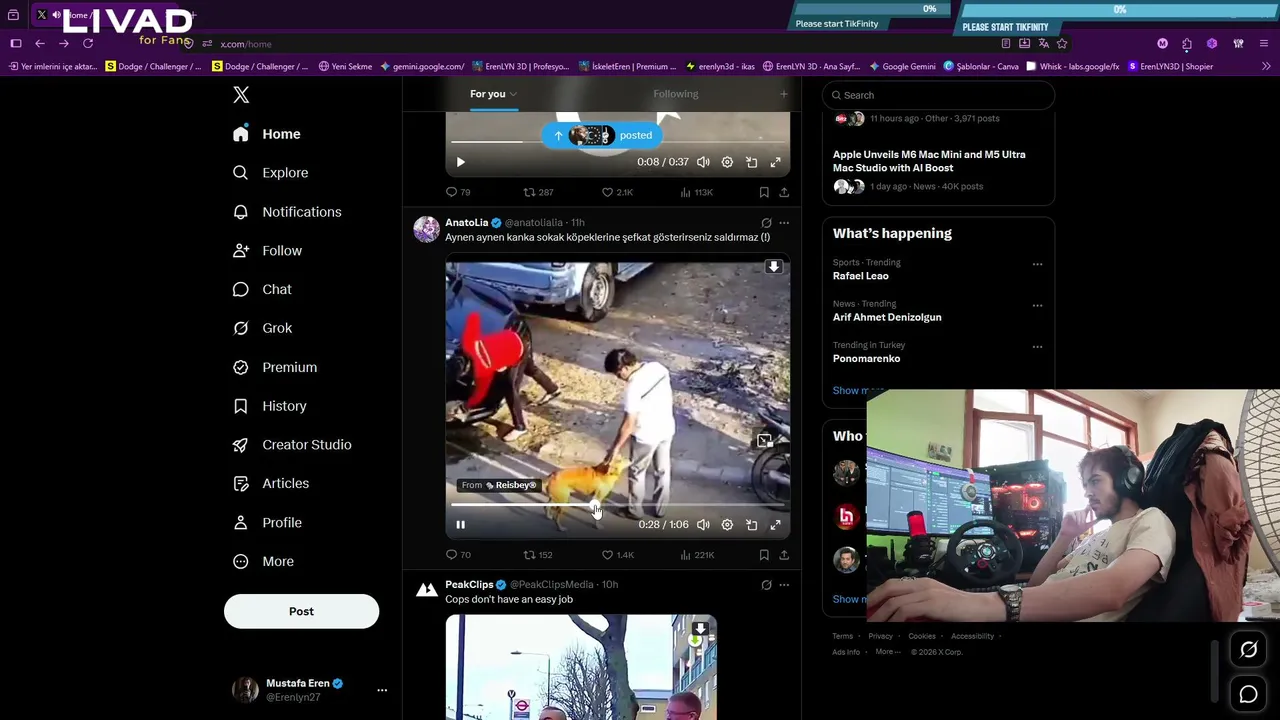Open settings gear on the top video
Viewport: 1280px width, 720px height.
point(727,162)
